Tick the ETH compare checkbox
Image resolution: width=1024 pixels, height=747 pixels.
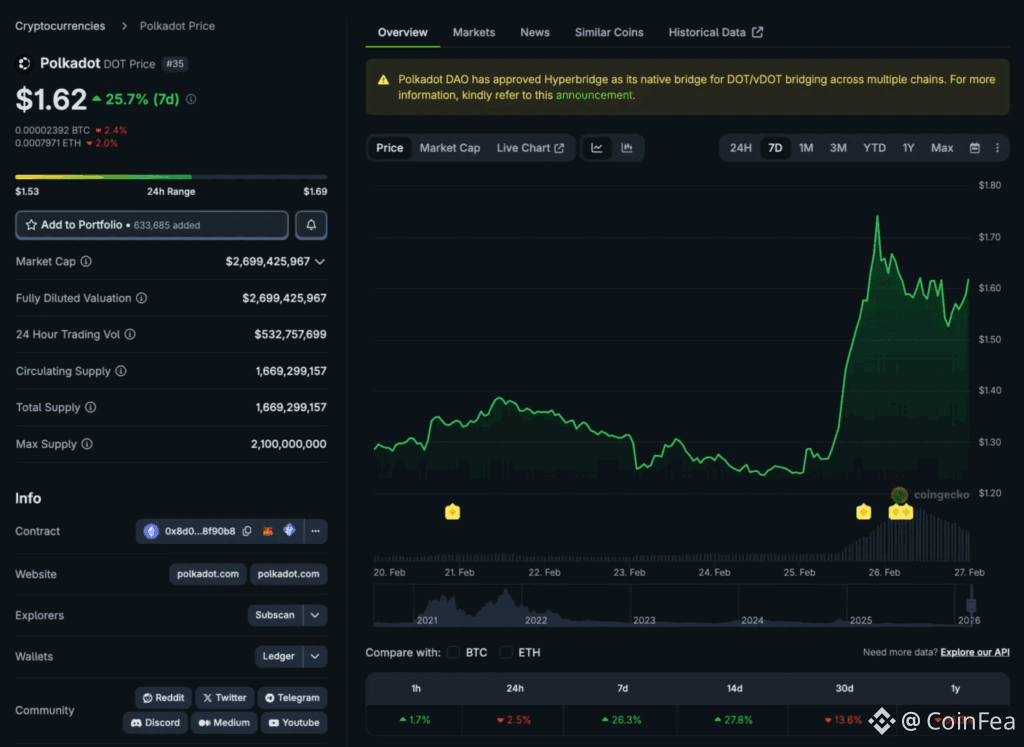tap(505, 652)
